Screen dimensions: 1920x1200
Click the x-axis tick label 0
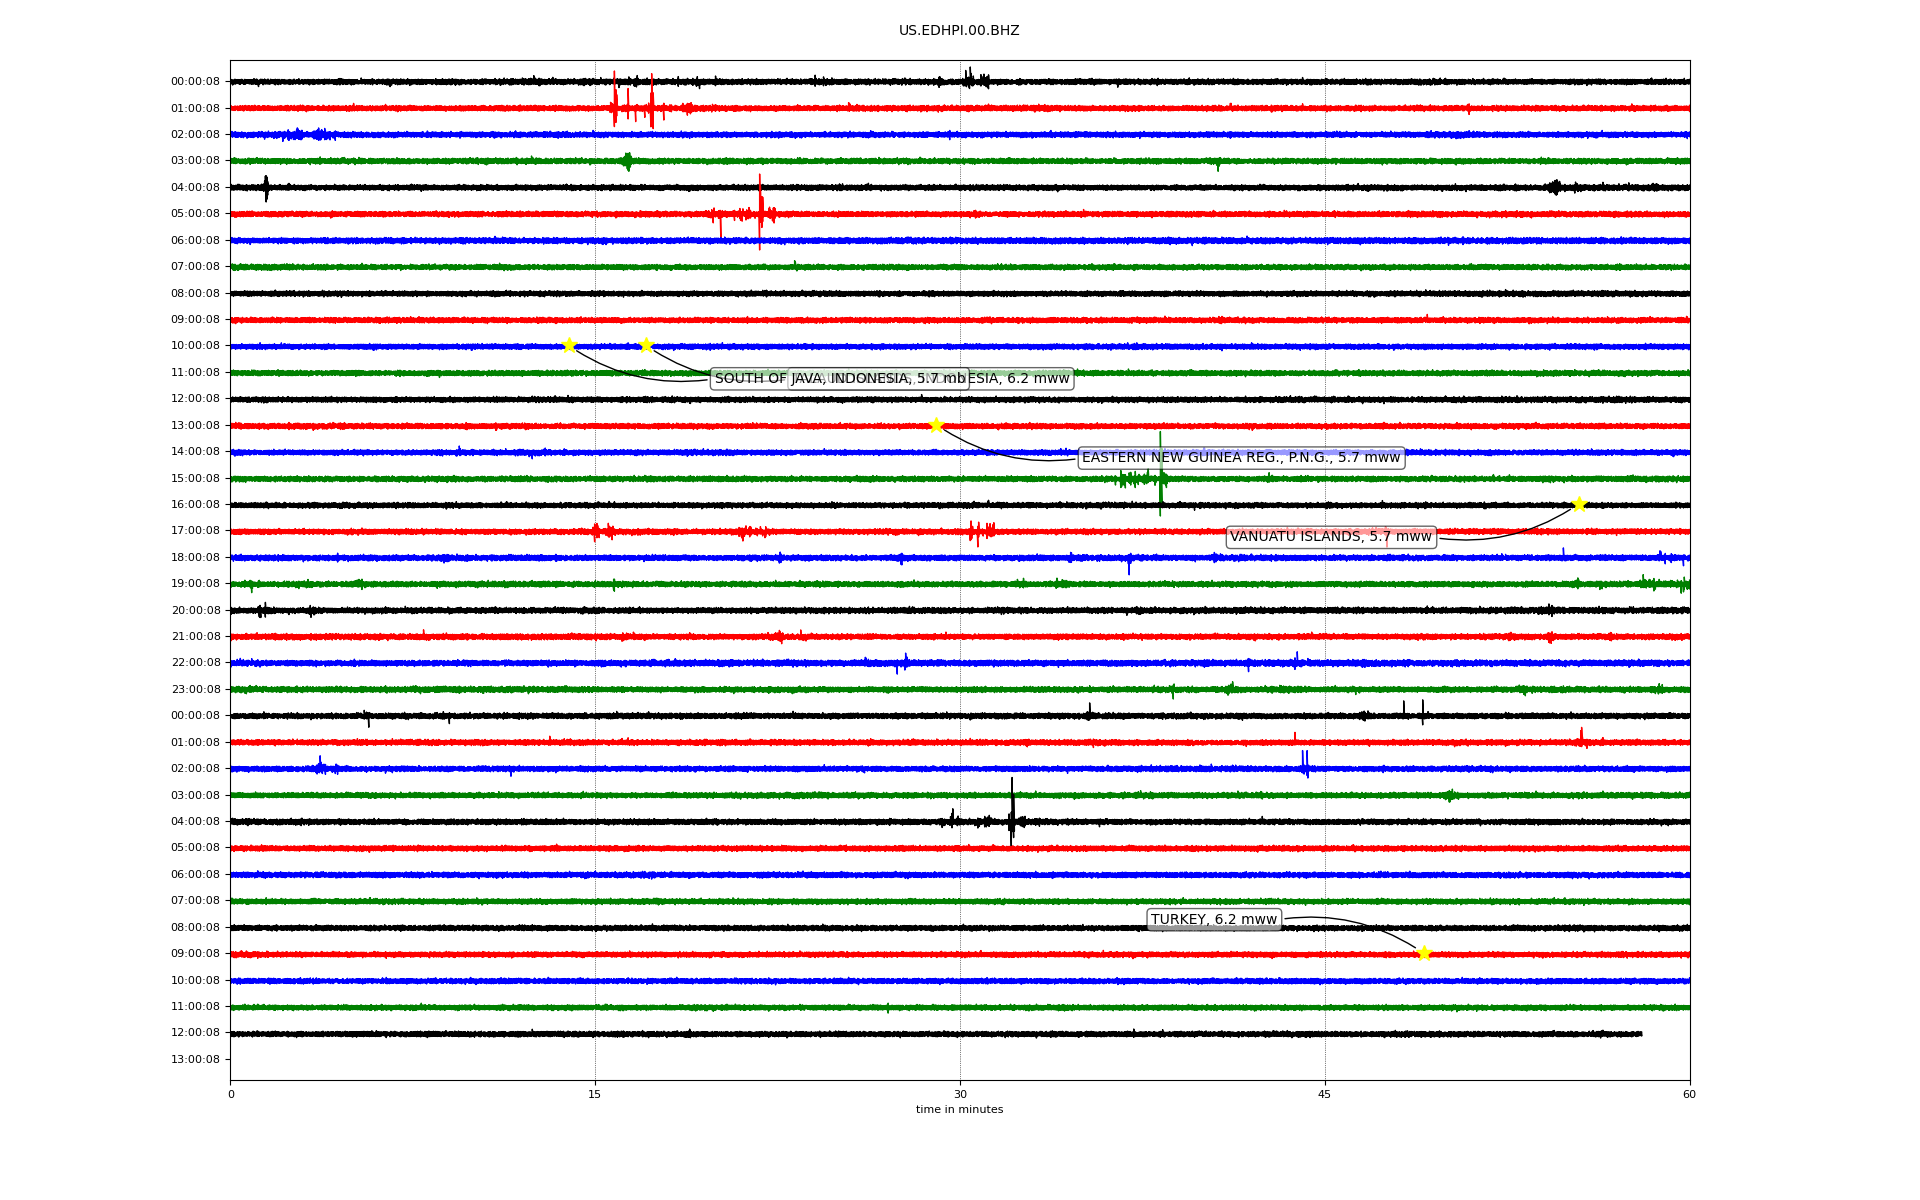231,1095
